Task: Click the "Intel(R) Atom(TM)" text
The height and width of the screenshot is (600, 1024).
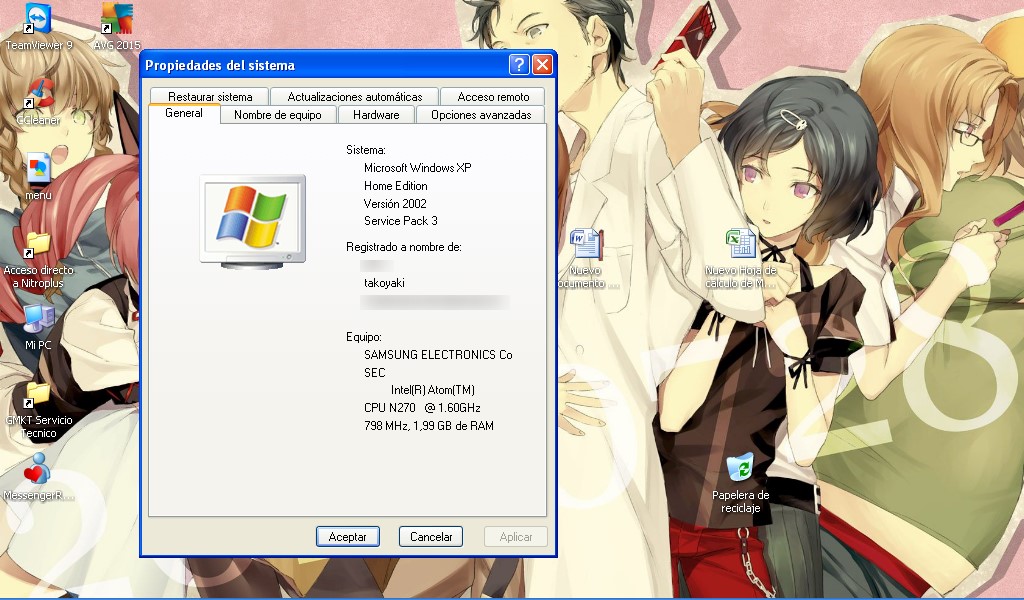Action: [432, 390]
